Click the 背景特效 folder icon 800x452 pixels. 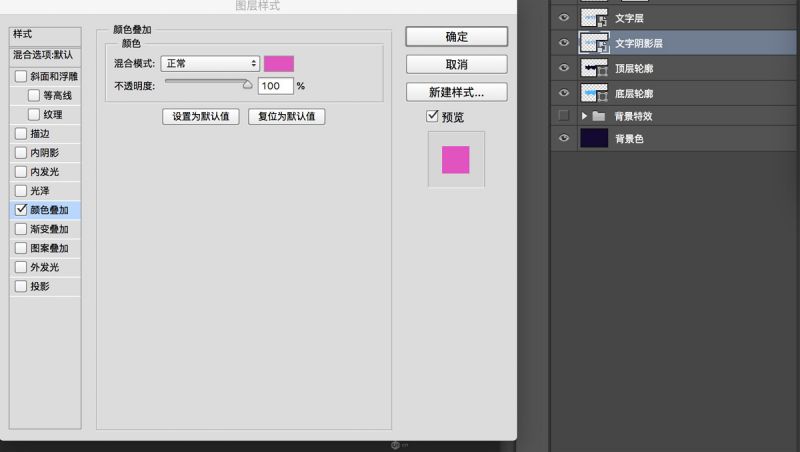[599, 116]
